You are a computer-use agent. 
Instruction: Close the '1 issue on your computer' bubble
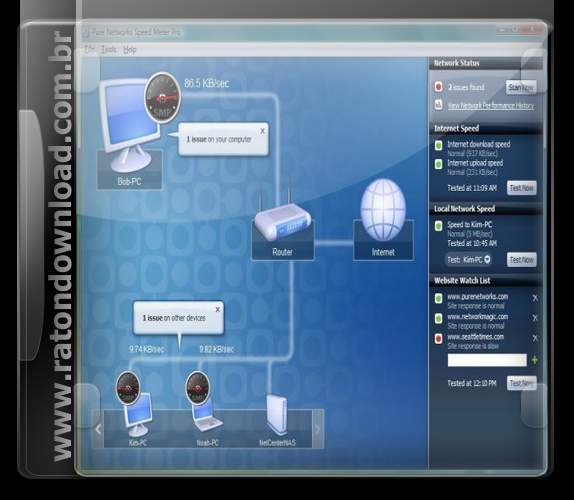[262, 131]
